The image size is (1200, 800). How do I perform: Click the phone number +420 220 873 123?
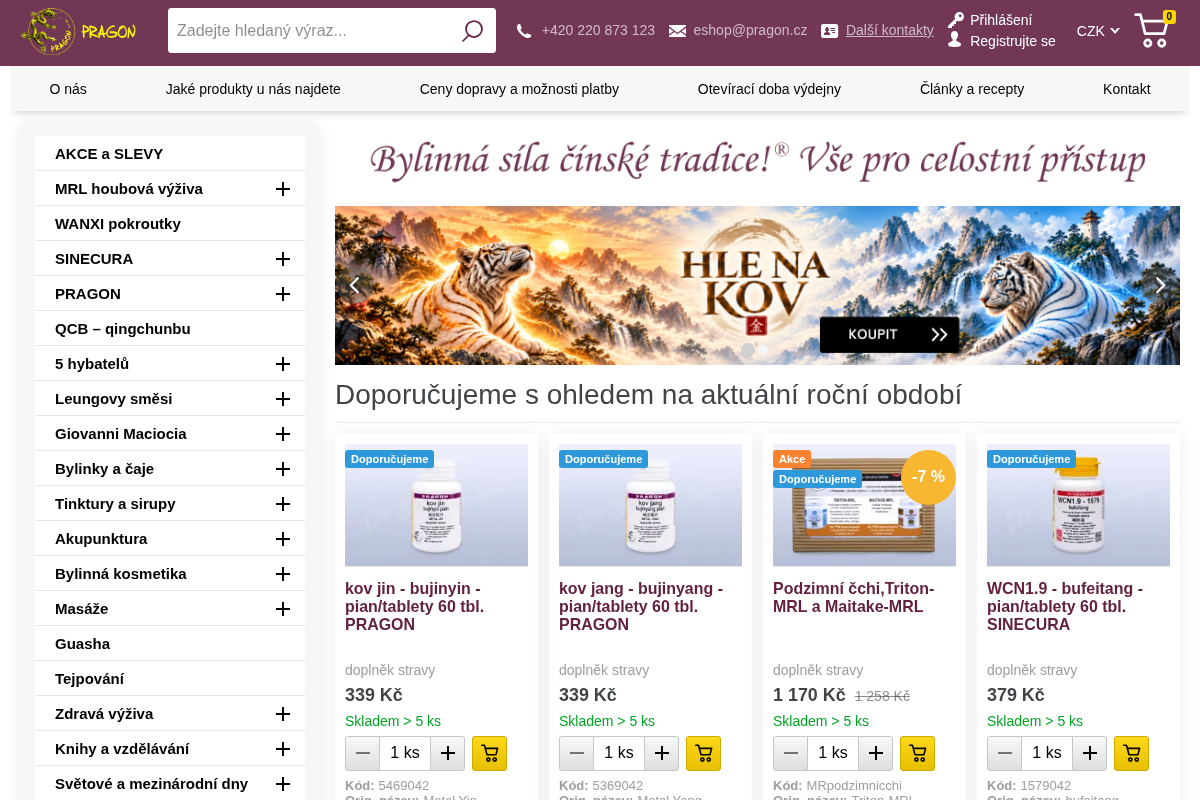point(598,30)
